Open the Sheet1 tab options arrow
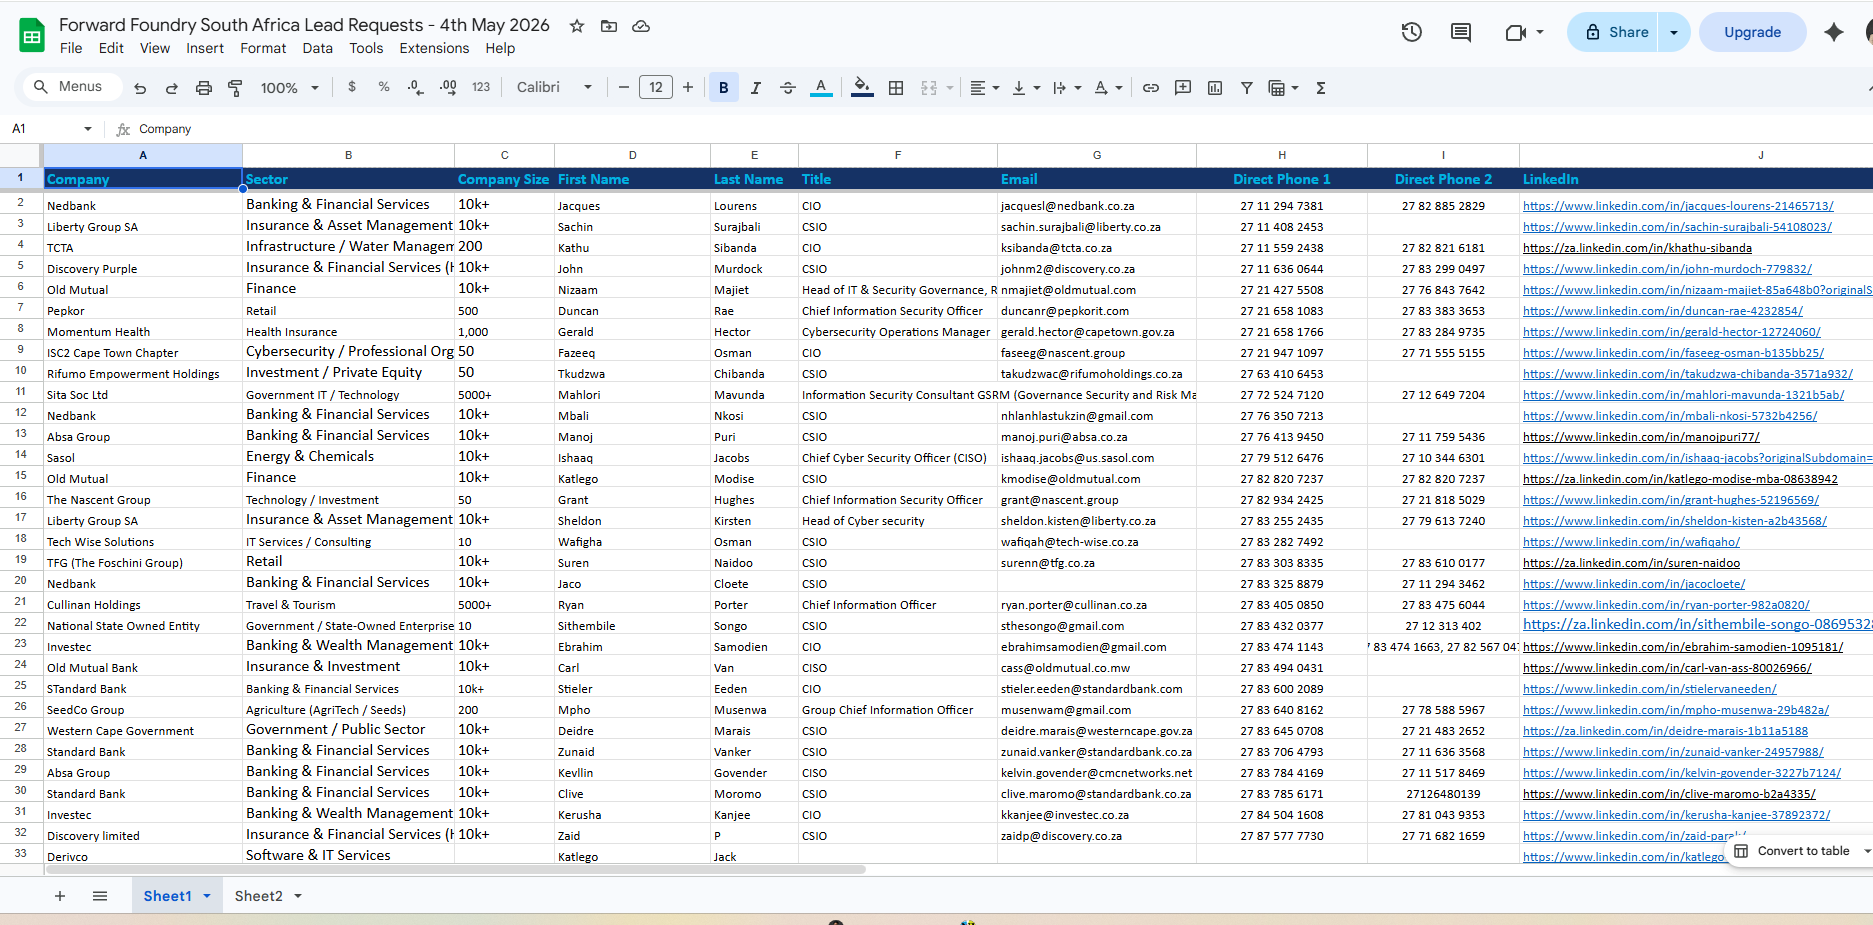This screenshot has width=1873, height=925. coord(207,896)
